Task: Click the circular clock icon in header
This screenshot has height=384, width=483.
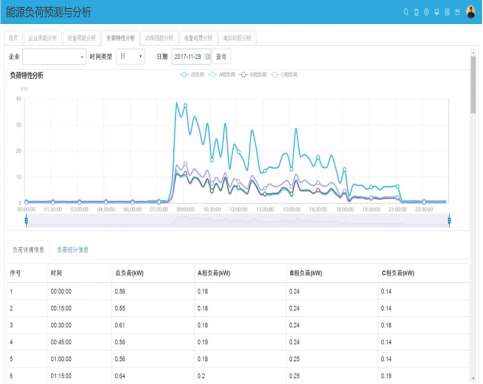Action: point(426,12)
